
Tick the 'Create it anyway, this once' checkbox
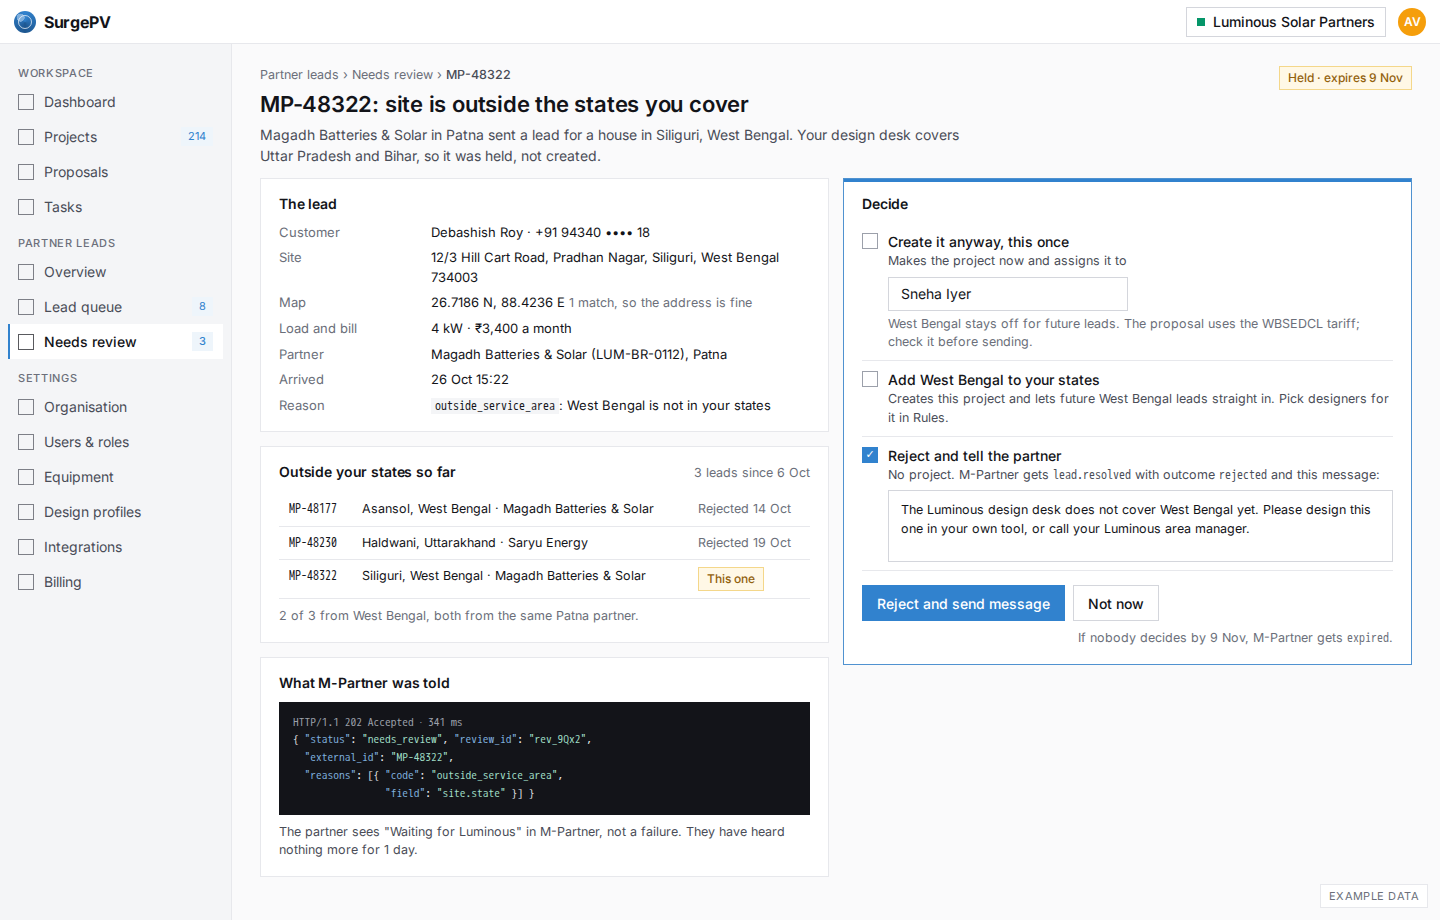point(870,241)
